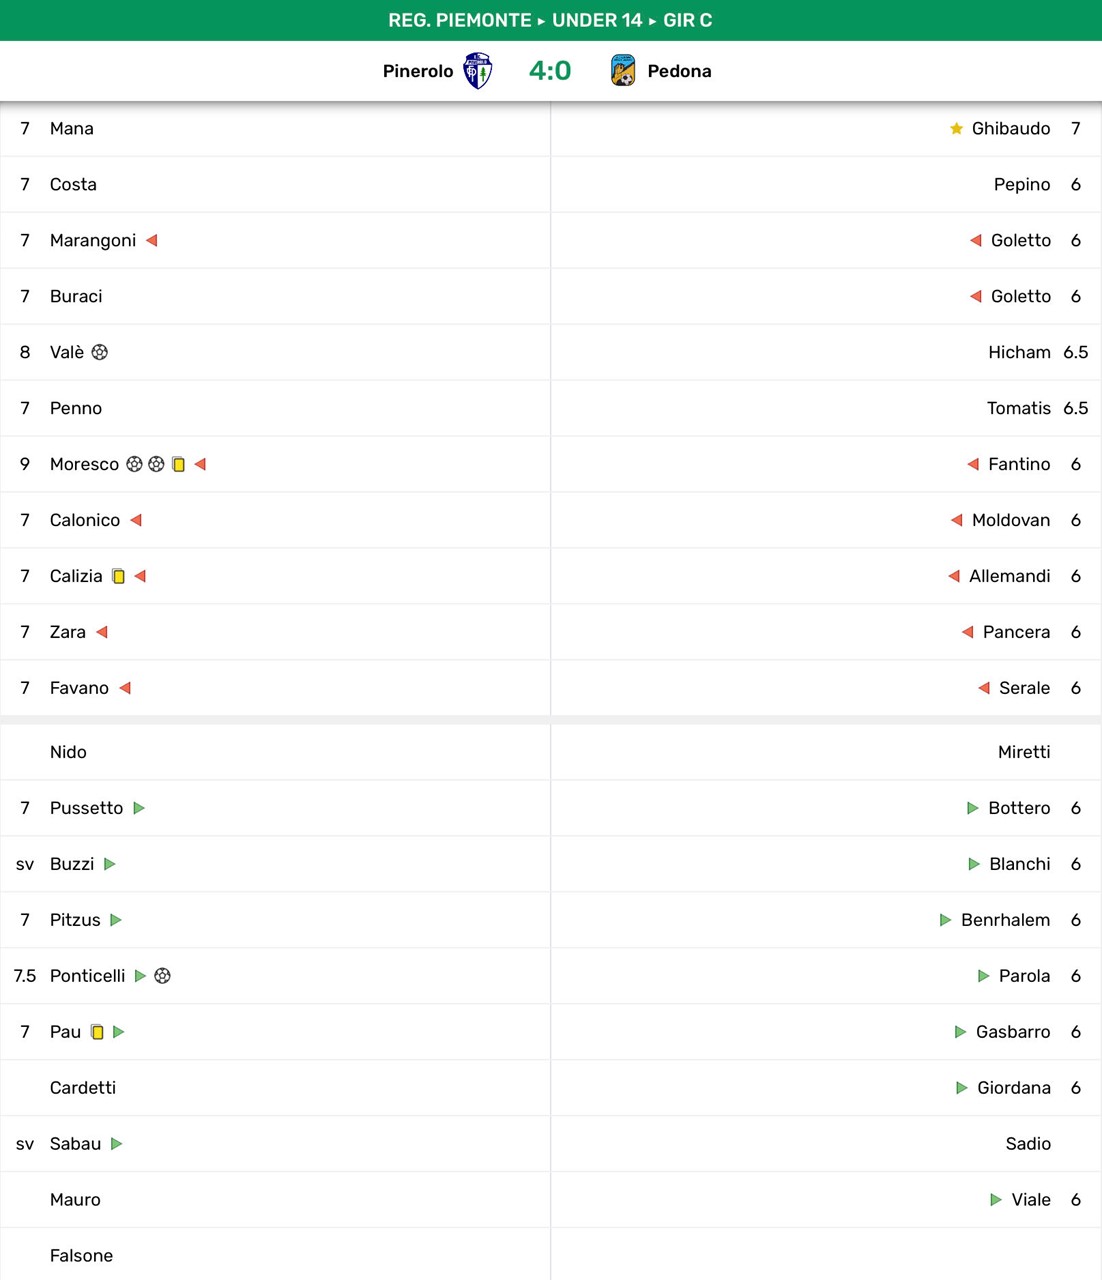Select GIR C in the header breadcrumb
The image size is (1102, 1280).
coord(687,20)
